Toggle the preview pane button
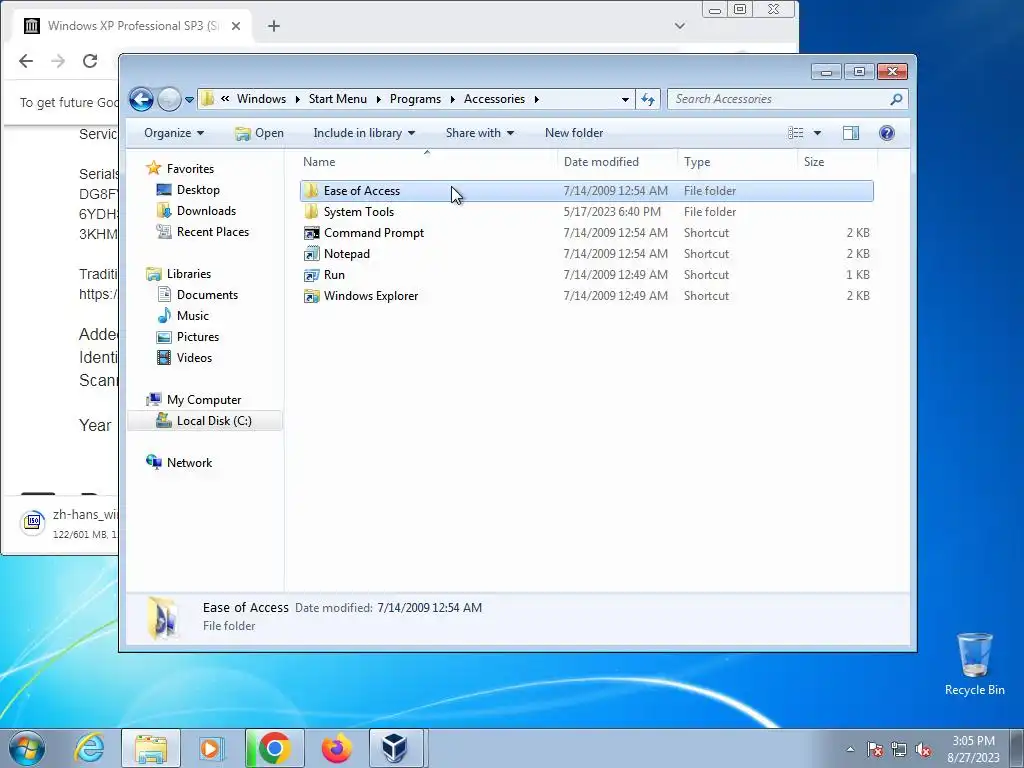The width and height of the screenshot is (1024, 768). pyautogui.click(x=851, y=133)
